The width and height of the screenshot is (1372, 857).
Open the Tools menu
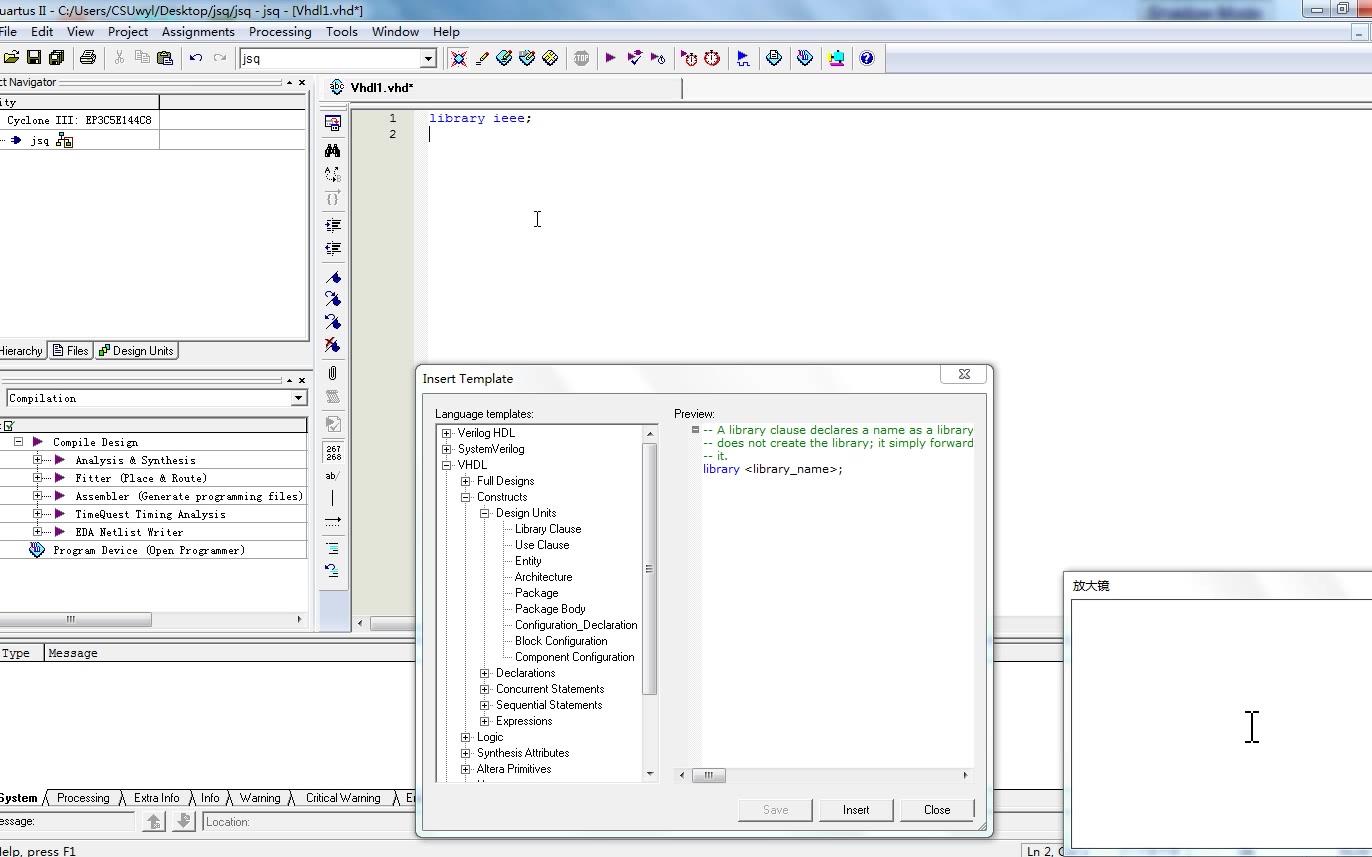click(341, 31)
